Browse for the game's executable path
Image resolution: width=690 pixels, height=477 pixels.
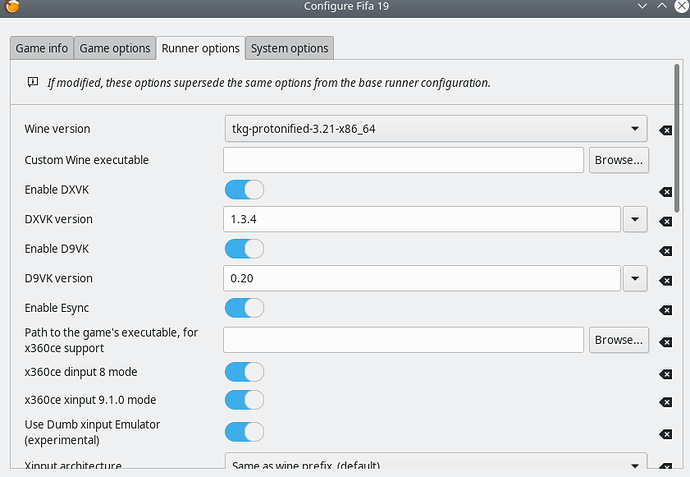(x=619, y=340)
